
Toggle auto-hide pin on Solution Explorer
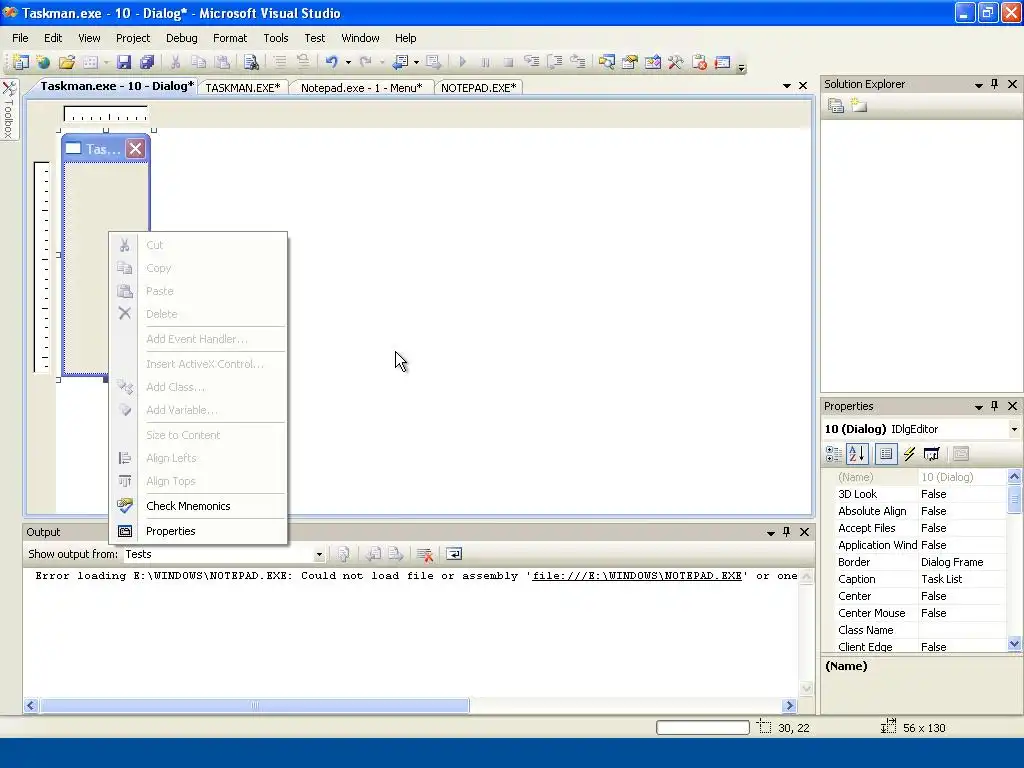[995, 84]
